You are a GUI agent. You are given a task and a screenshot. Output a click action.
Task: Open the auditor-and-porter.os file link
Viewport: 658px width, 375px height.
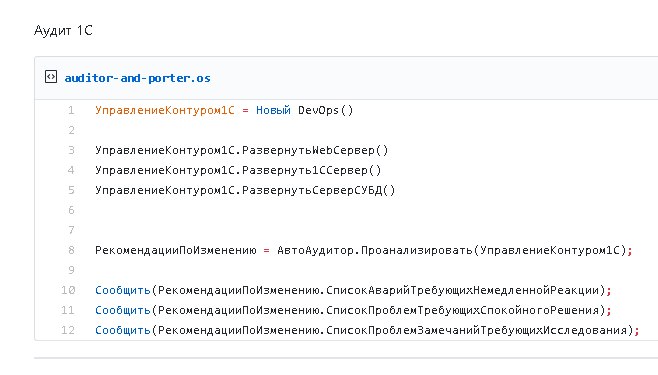point(137,78)
